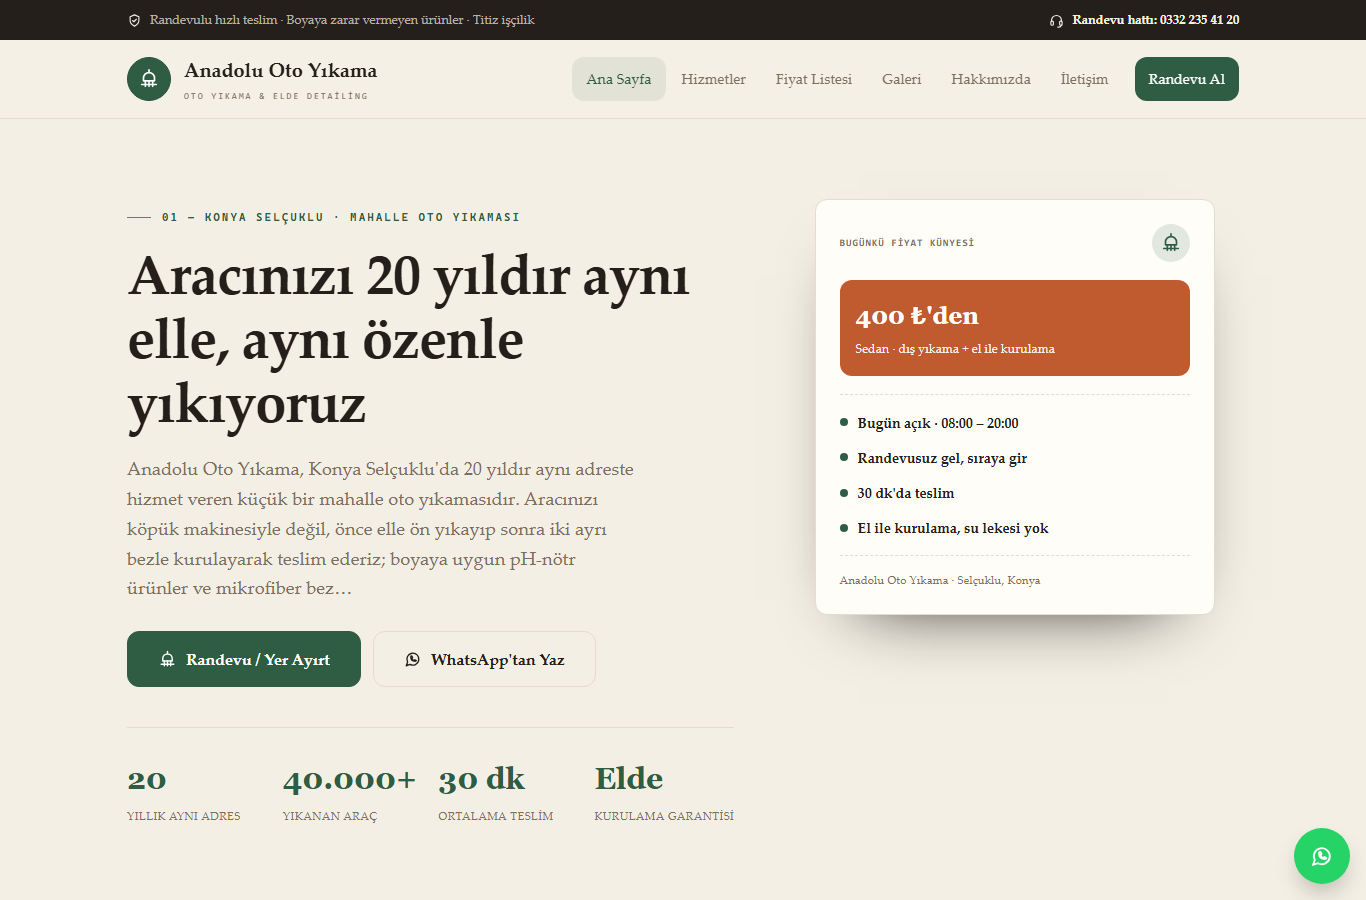Click the 20 stat figure above YILLIK AYNI ADRES
Viewport: 1366px width, 900px height.
point(147,779)
